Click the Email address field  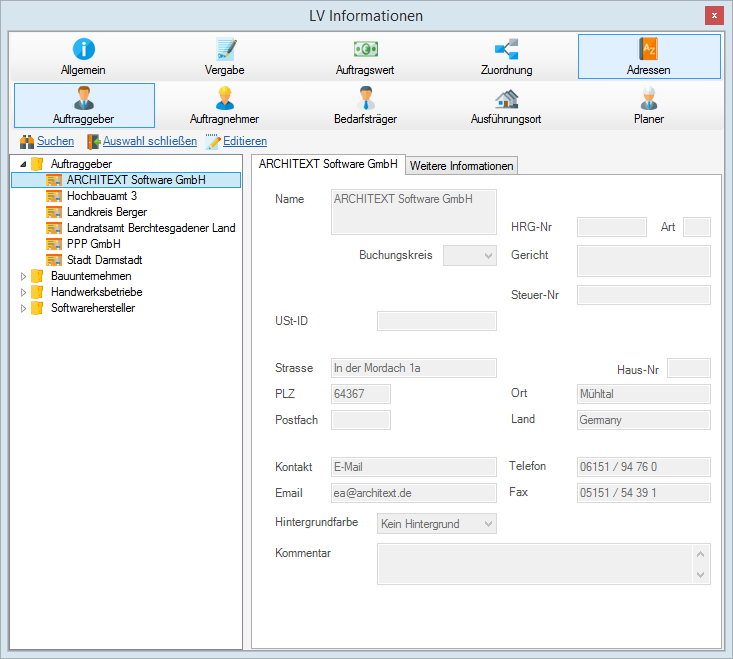tap(414, 493)
